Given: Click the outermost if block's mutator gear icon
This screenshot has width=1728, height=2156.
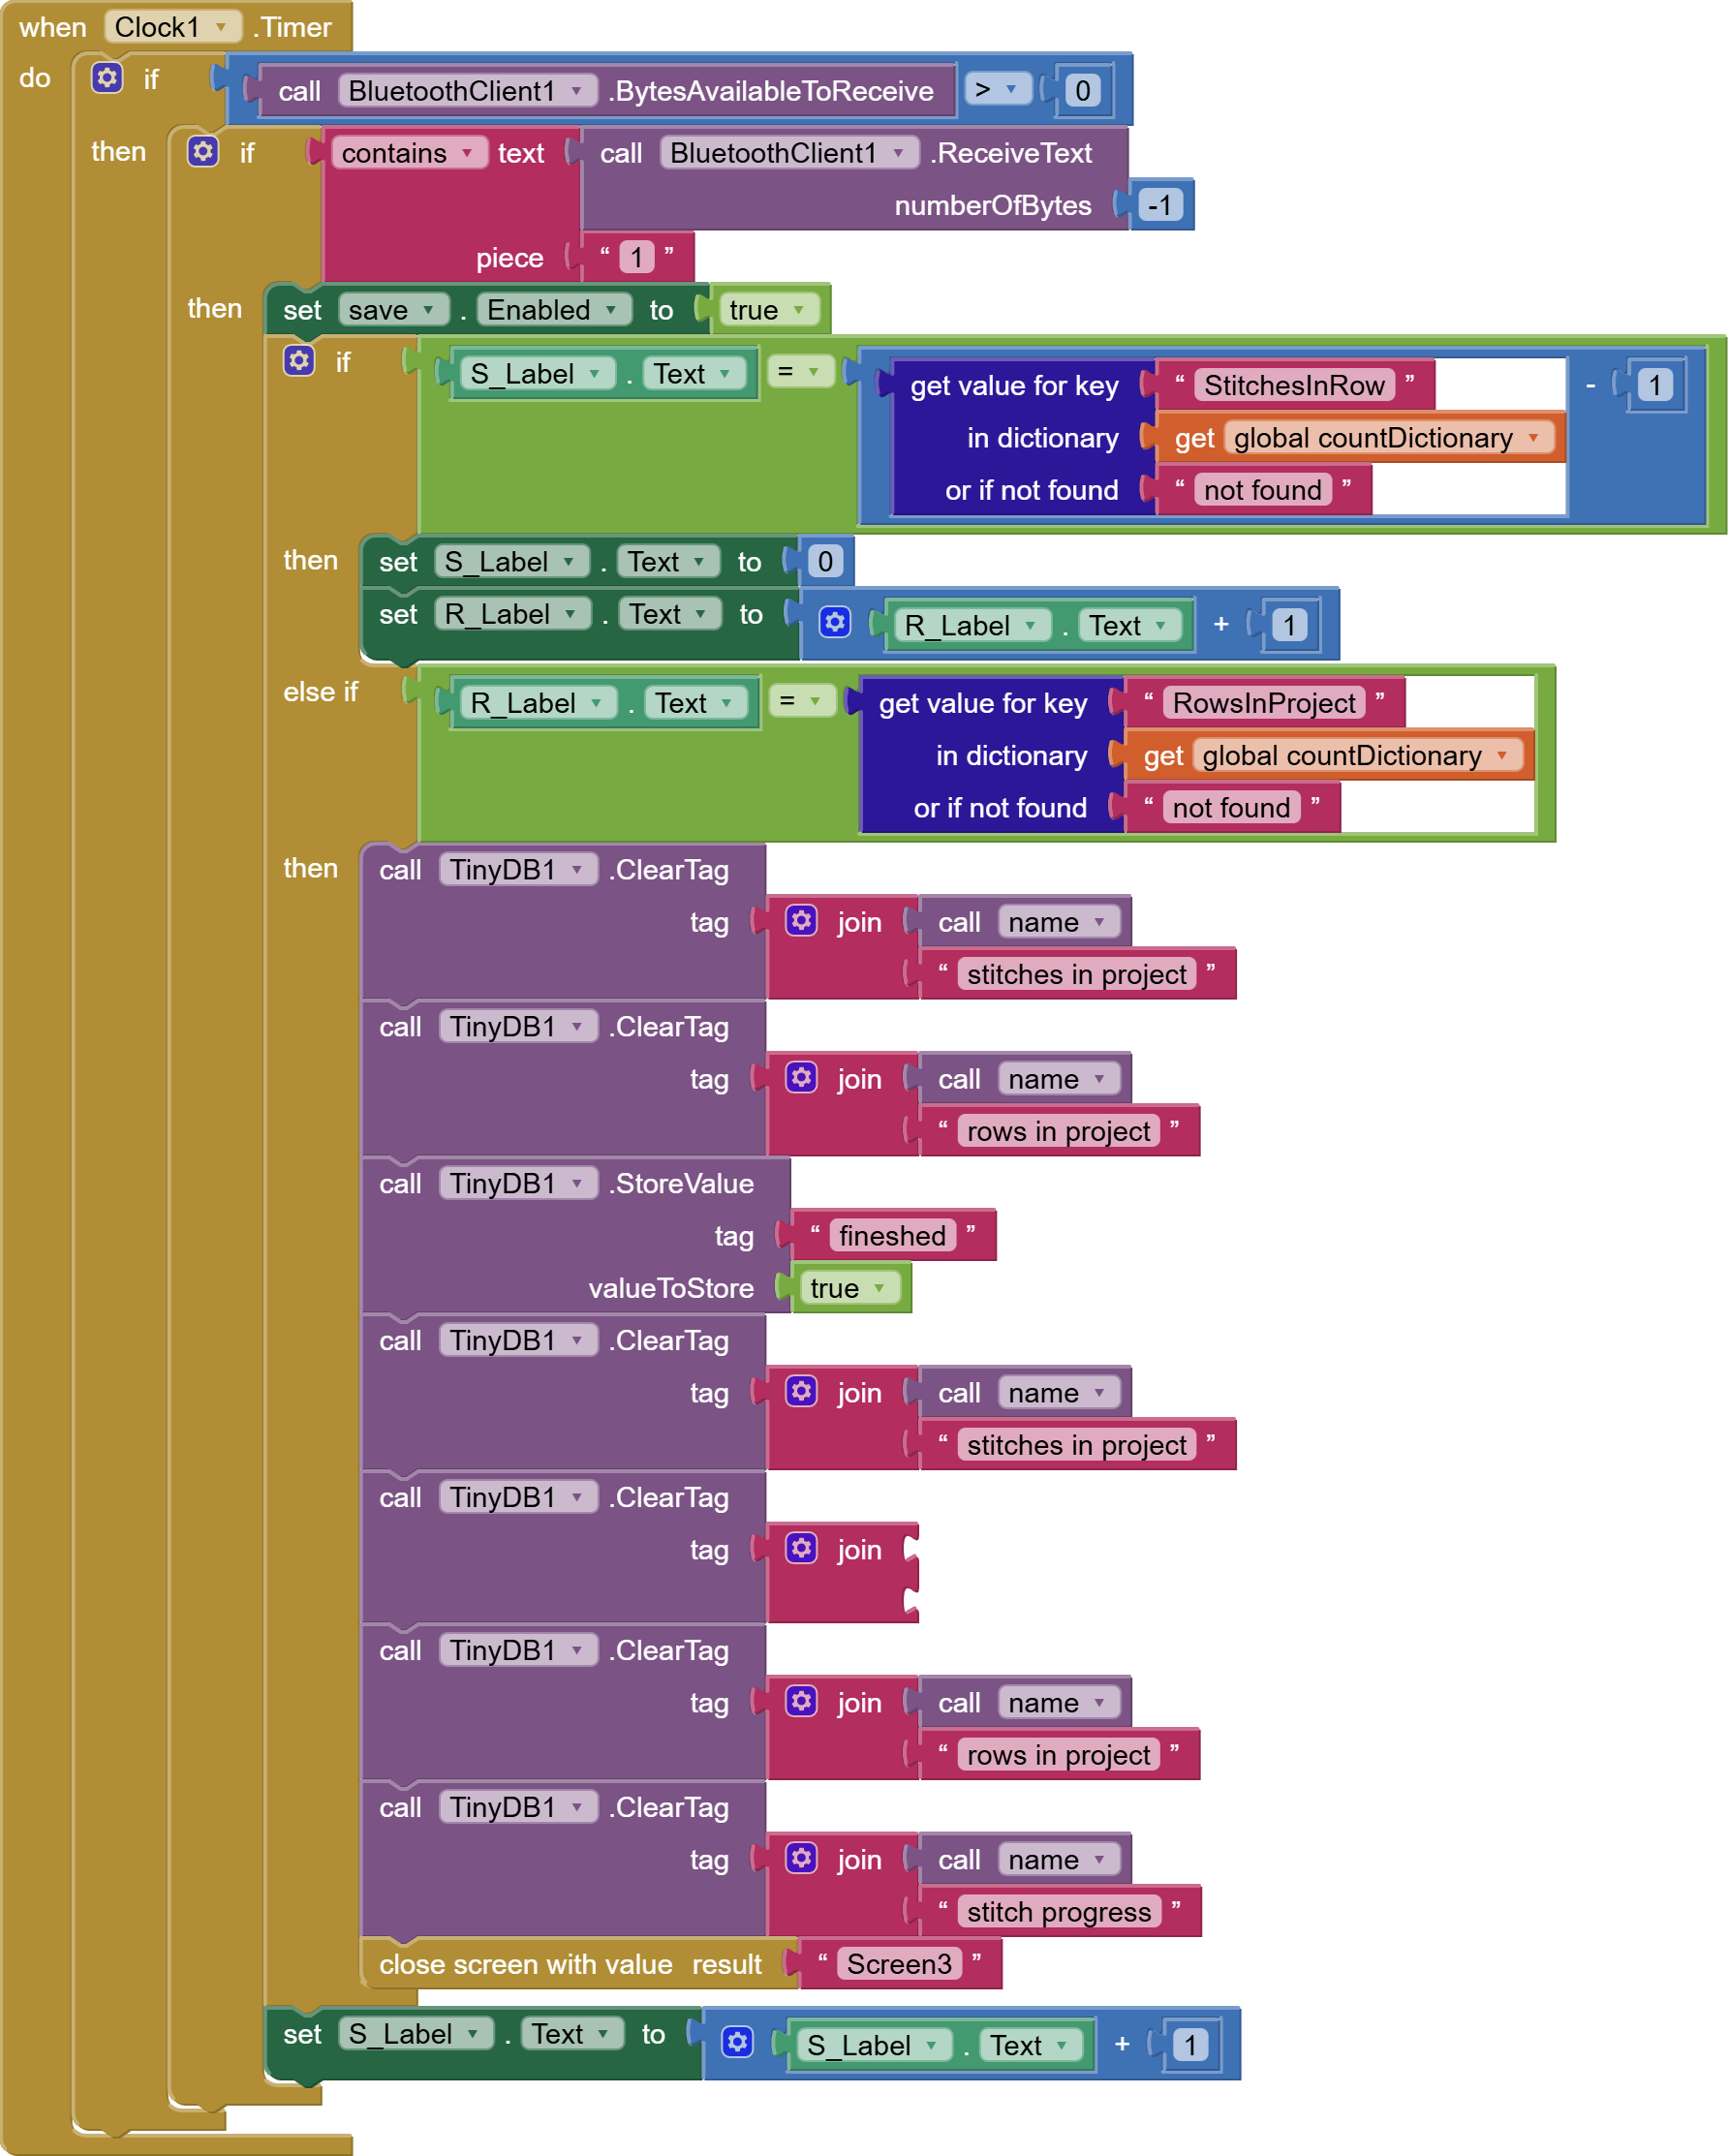Looking at the screenshot, I should coord(107,78).
